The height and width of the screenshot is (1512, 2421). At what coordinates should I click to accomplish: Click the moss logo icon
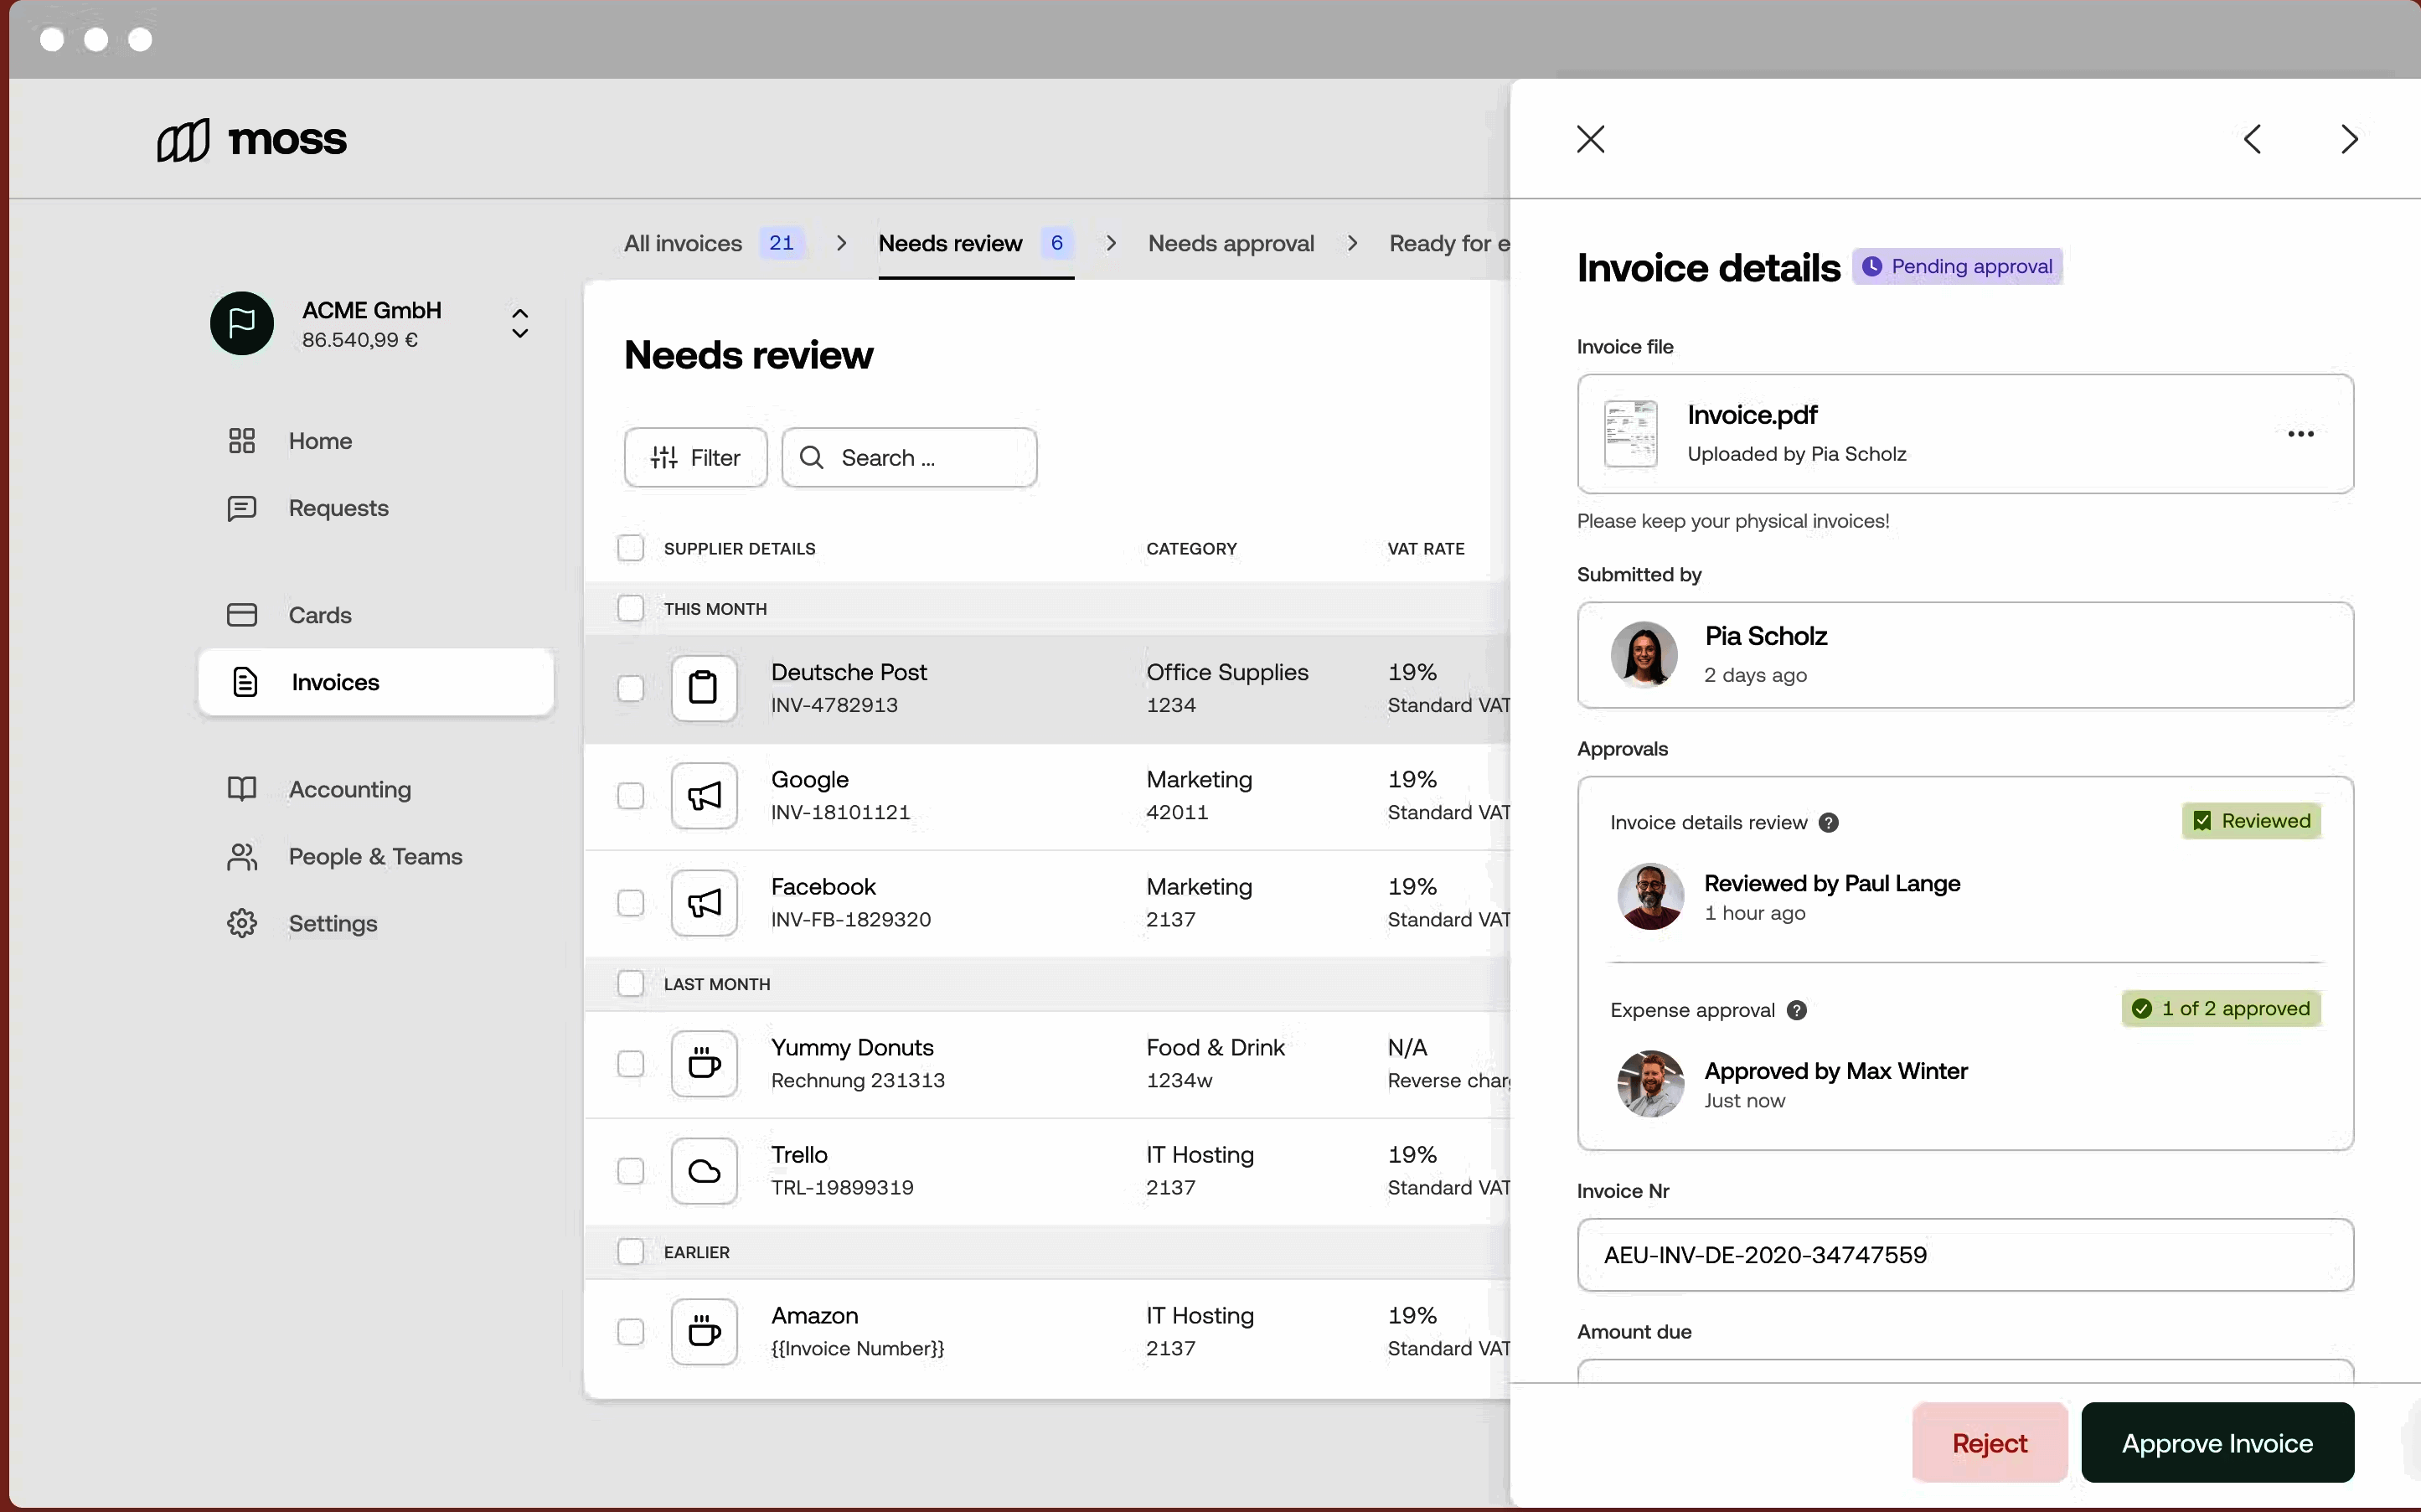click(x=183, y=140)
